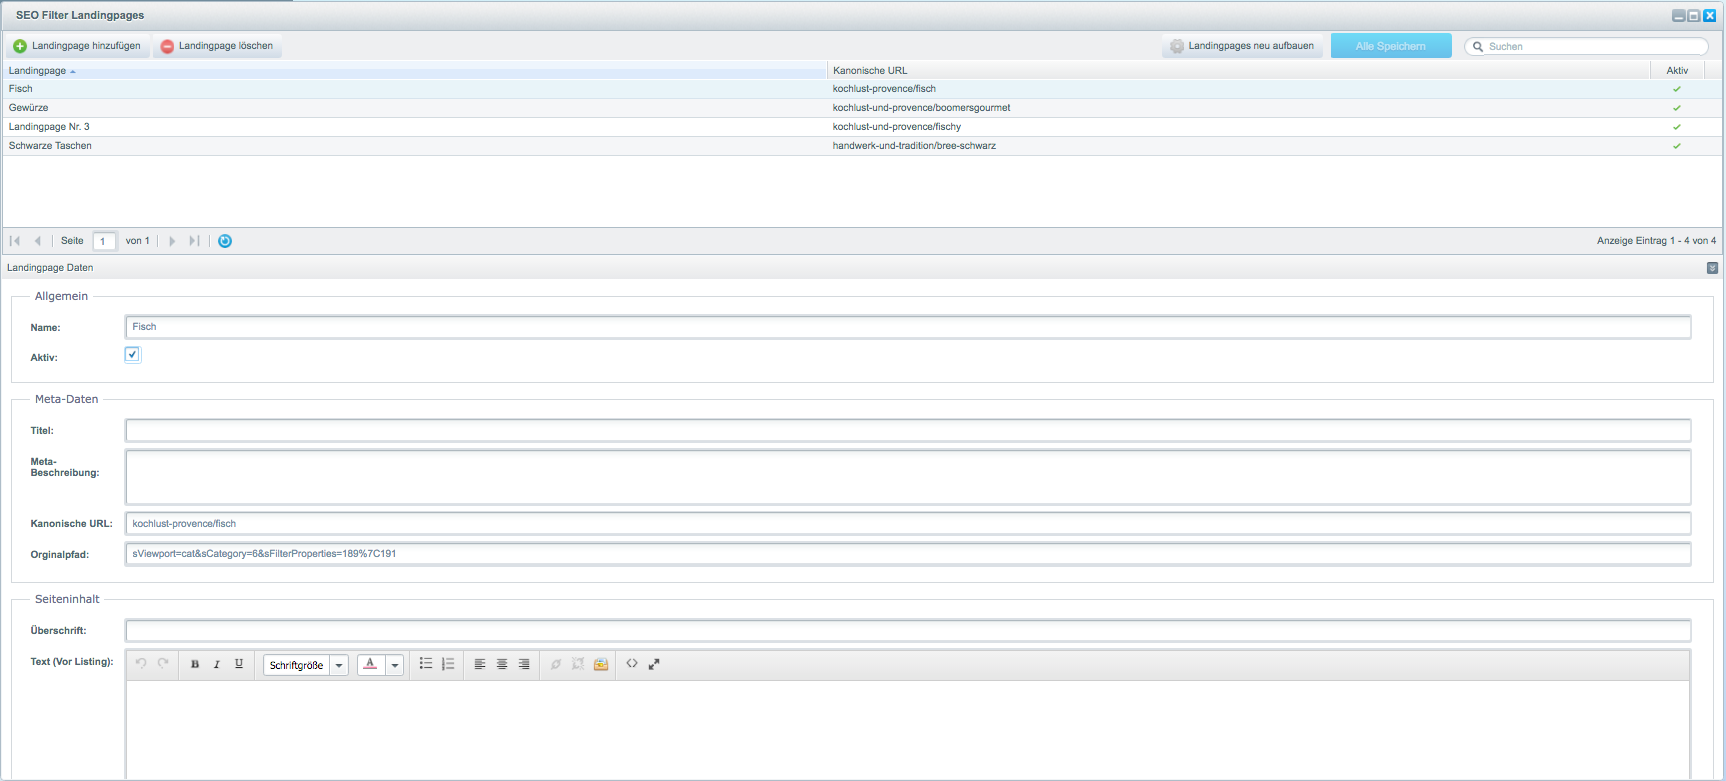Click the page number field

point(104,241)
